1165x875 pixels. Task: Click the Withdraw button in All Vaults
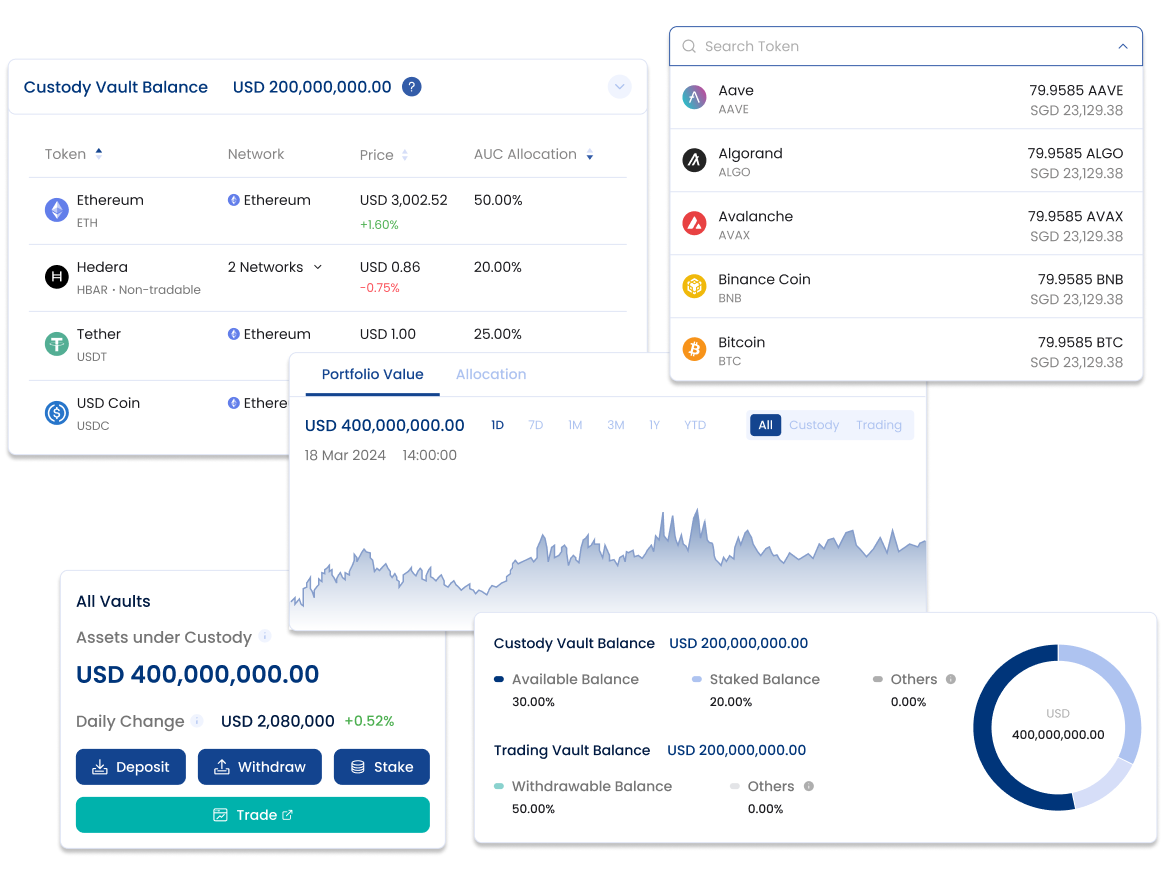pyautogui.click(x=259, y=767)
